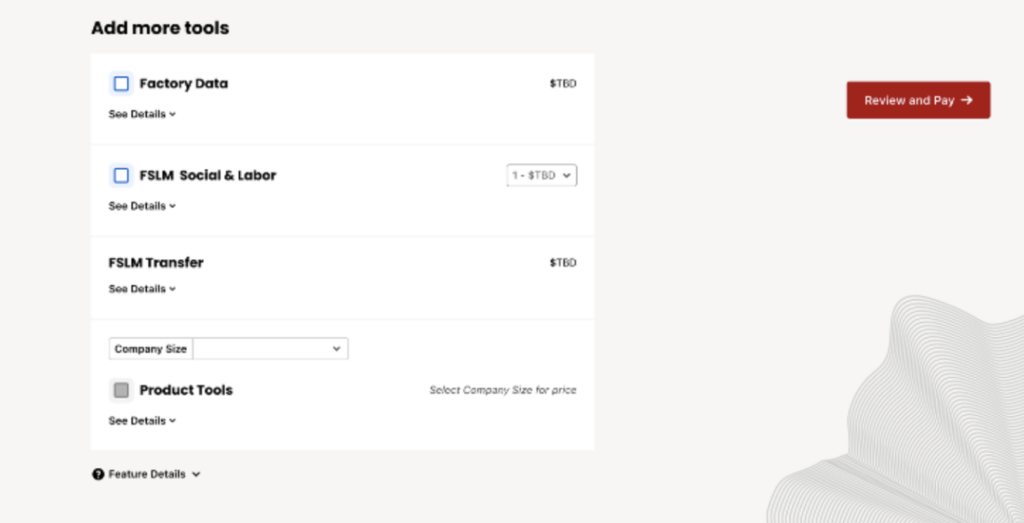Click the arrow icon on Review and Pay

pyautogui.click(x=967, y=101)
